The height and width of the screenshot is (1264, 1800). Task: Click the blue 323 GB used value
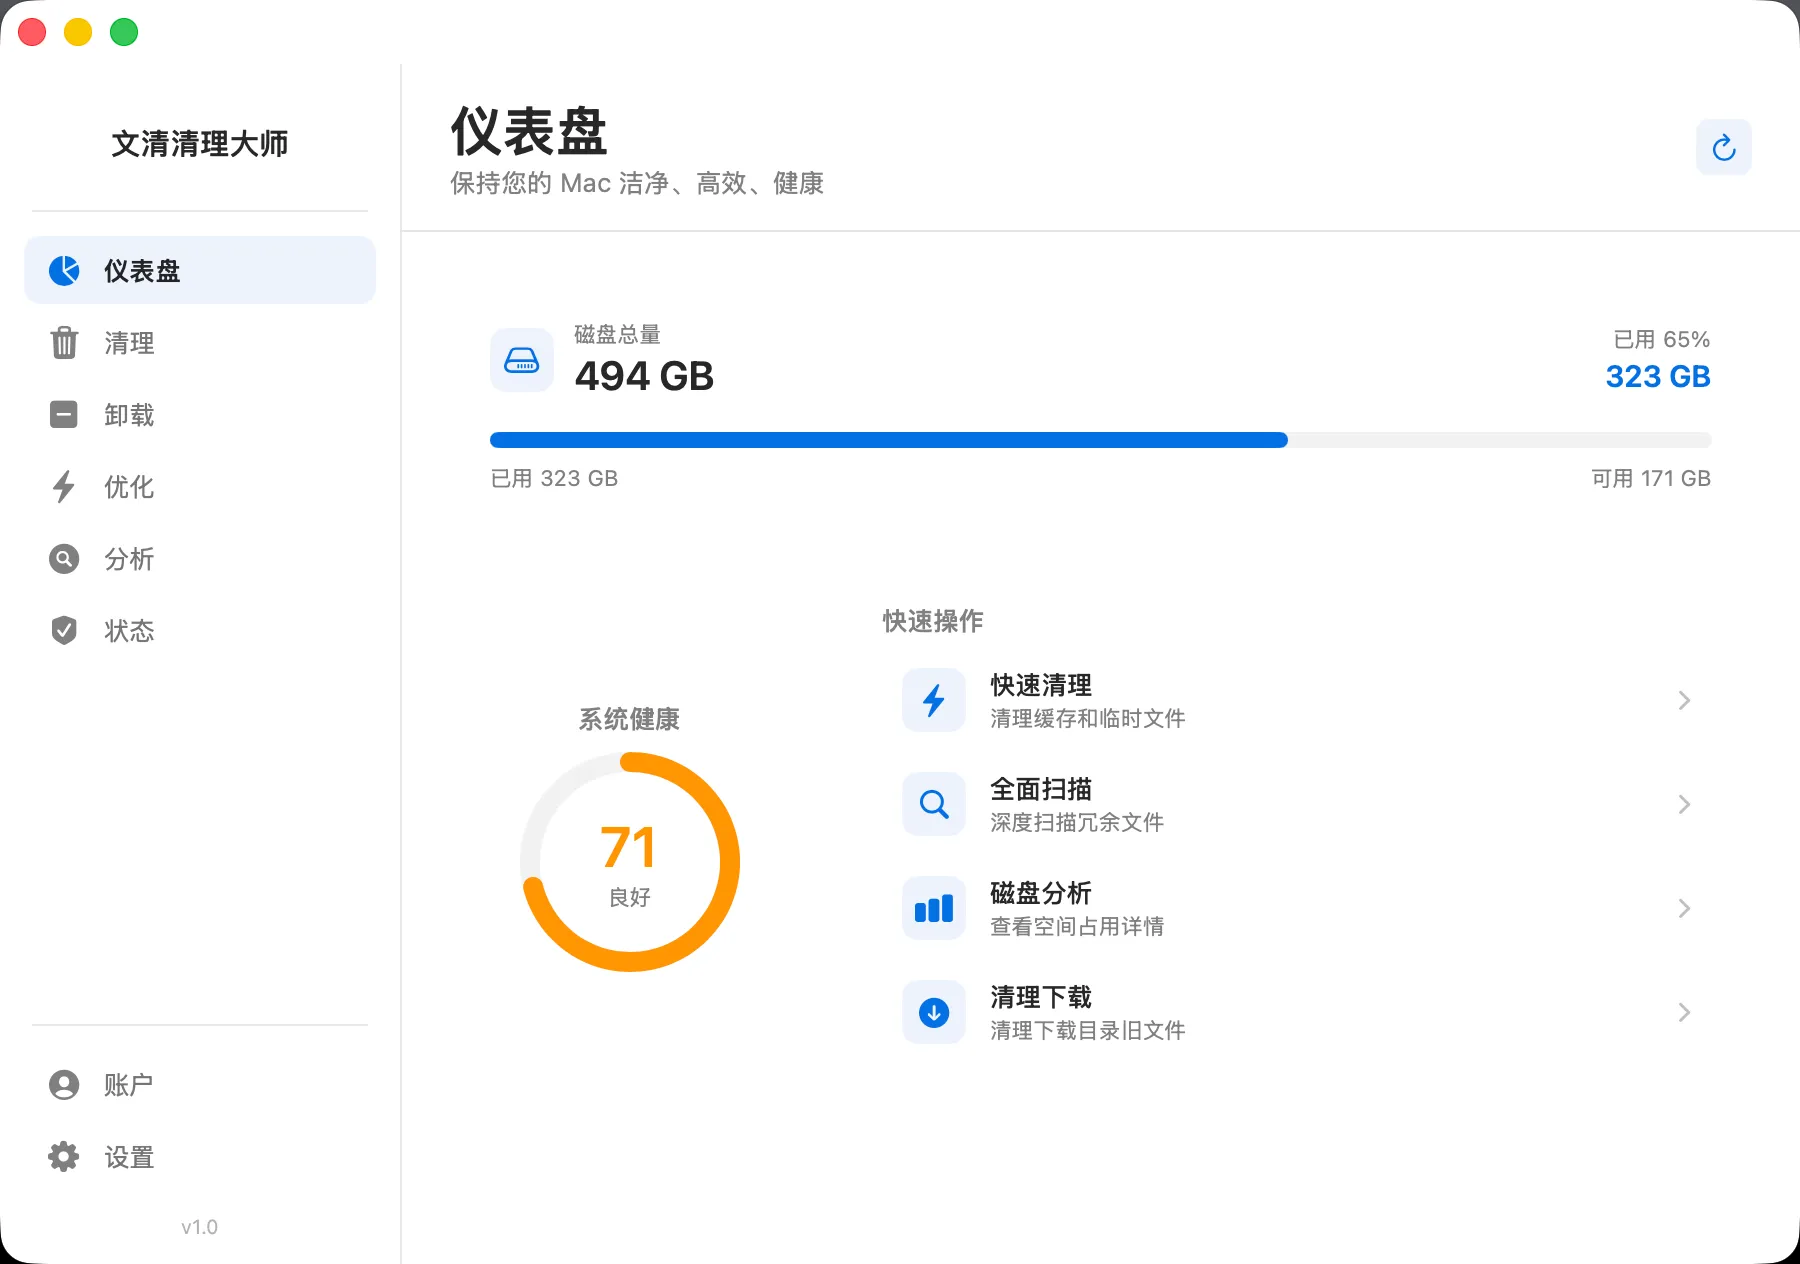click(x=1658, y=377)
